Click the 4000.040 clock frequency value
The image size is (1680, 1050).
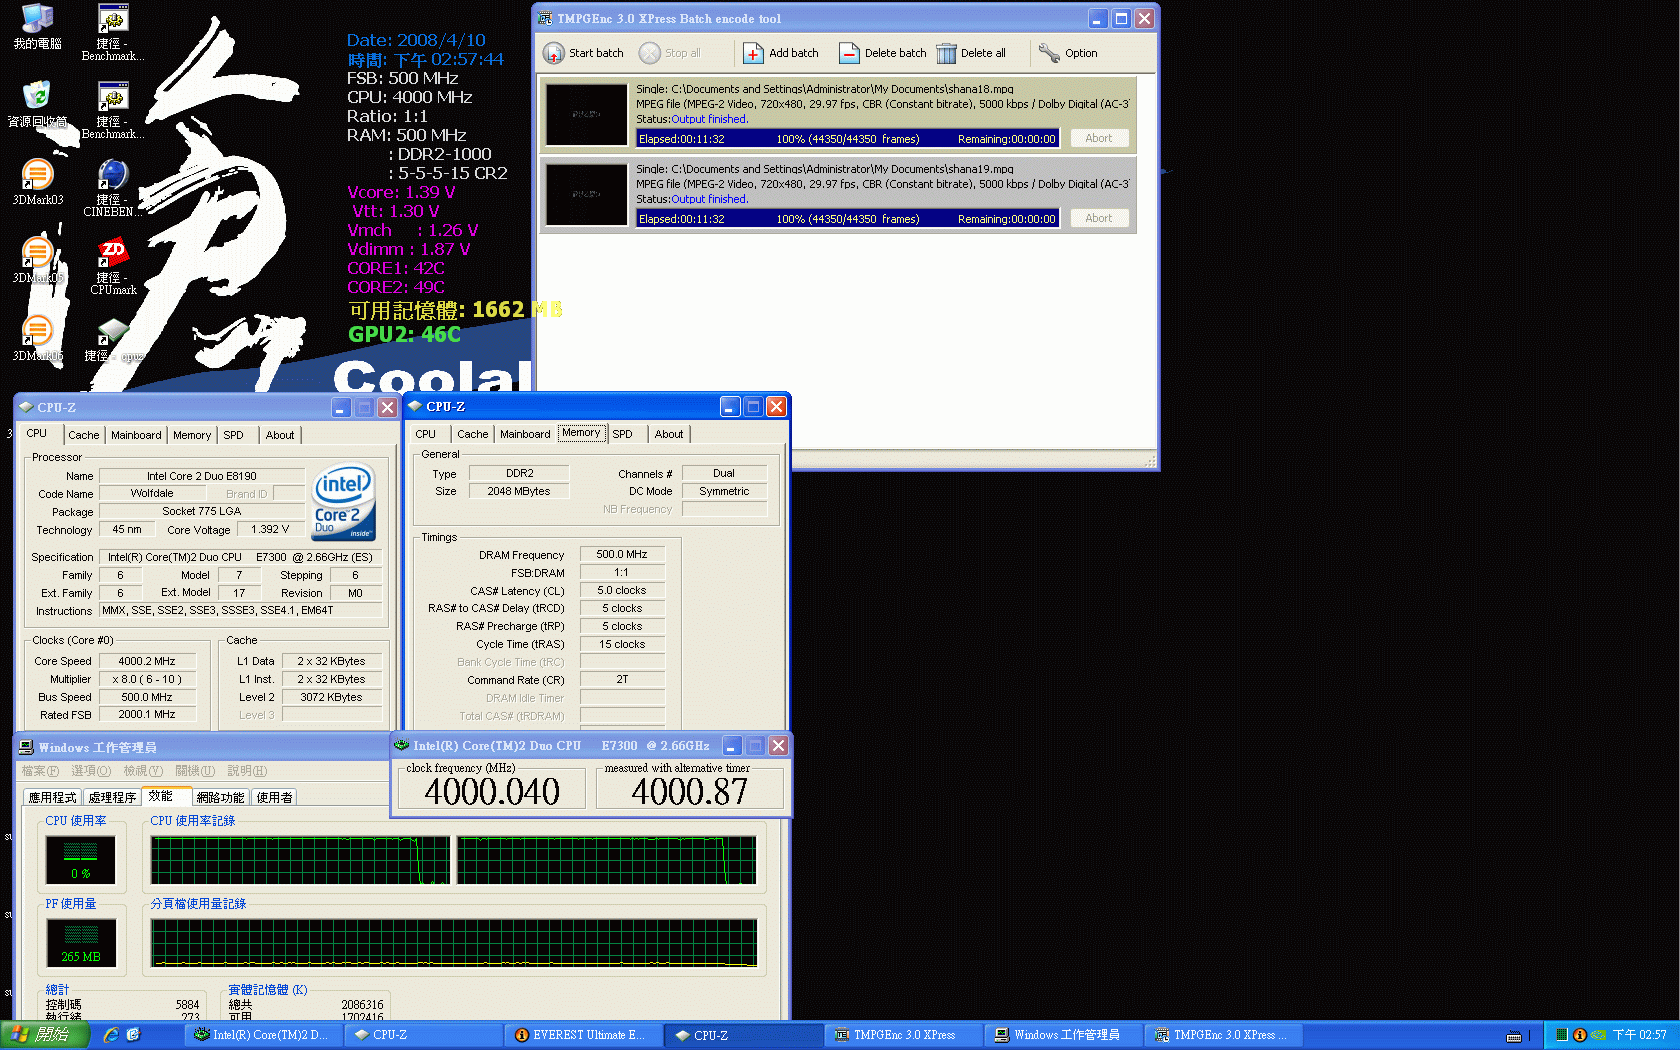(x=491, y=792)
